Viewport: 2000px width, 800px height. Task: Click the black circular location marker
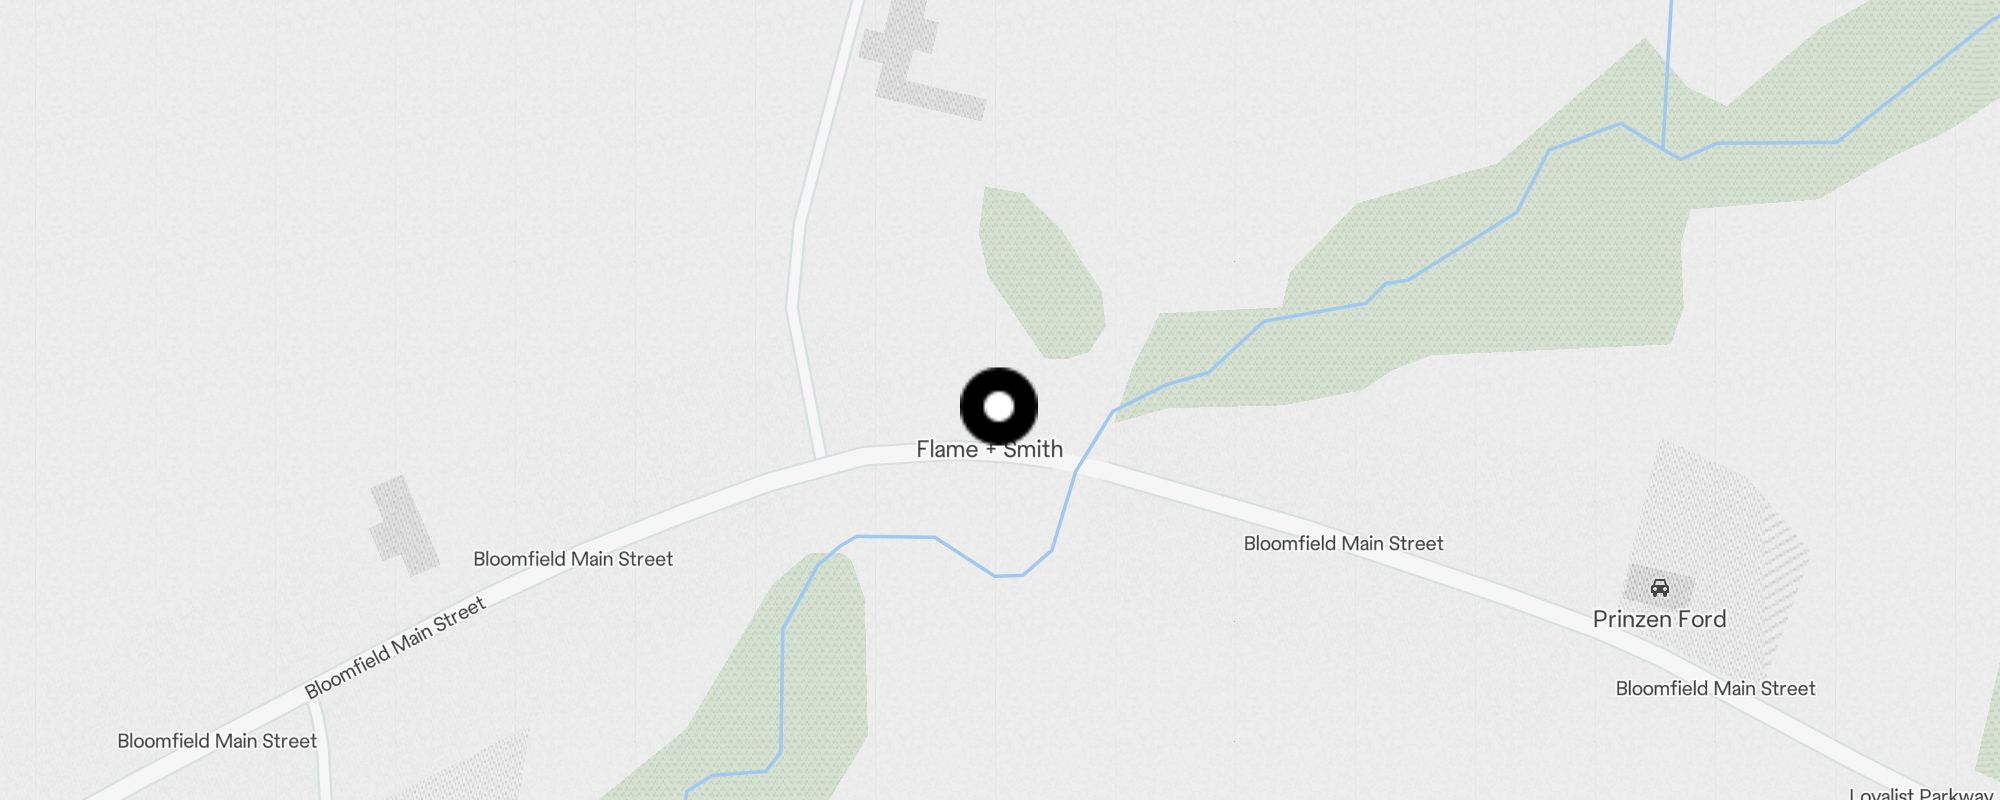[999, 407]
